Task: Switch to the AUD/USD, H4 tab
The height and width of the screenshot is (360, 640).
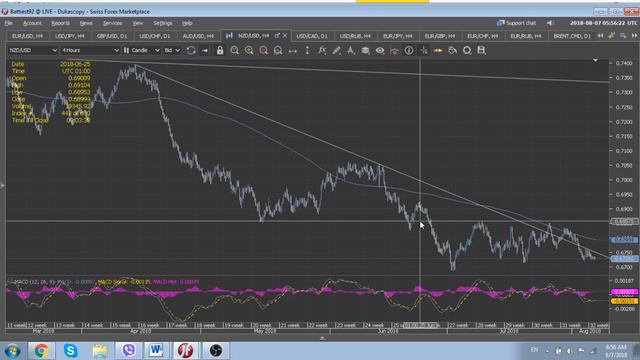Action: click(x=198, y=36)
